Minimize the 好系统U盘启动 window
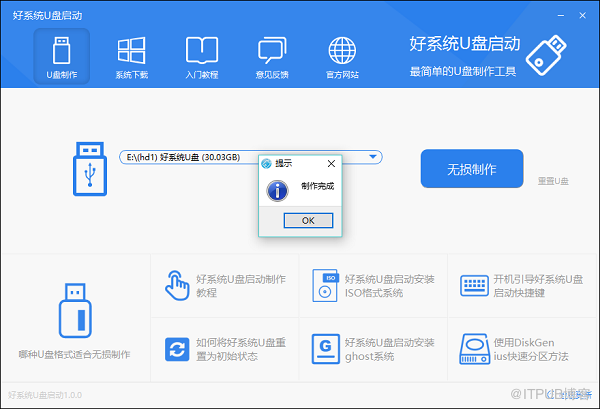 coord(561,16)
